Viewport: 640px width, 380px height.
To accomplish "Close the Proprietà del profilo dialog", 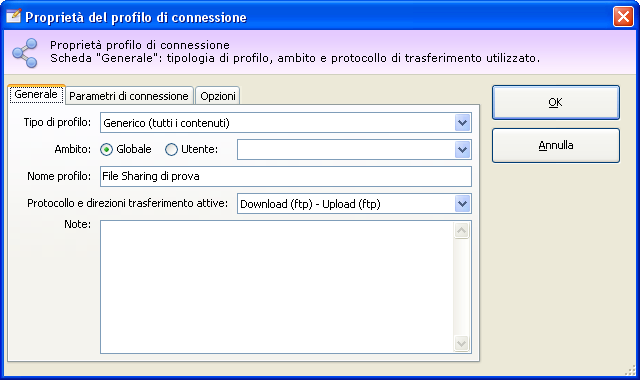I will [x=623, y=17].
